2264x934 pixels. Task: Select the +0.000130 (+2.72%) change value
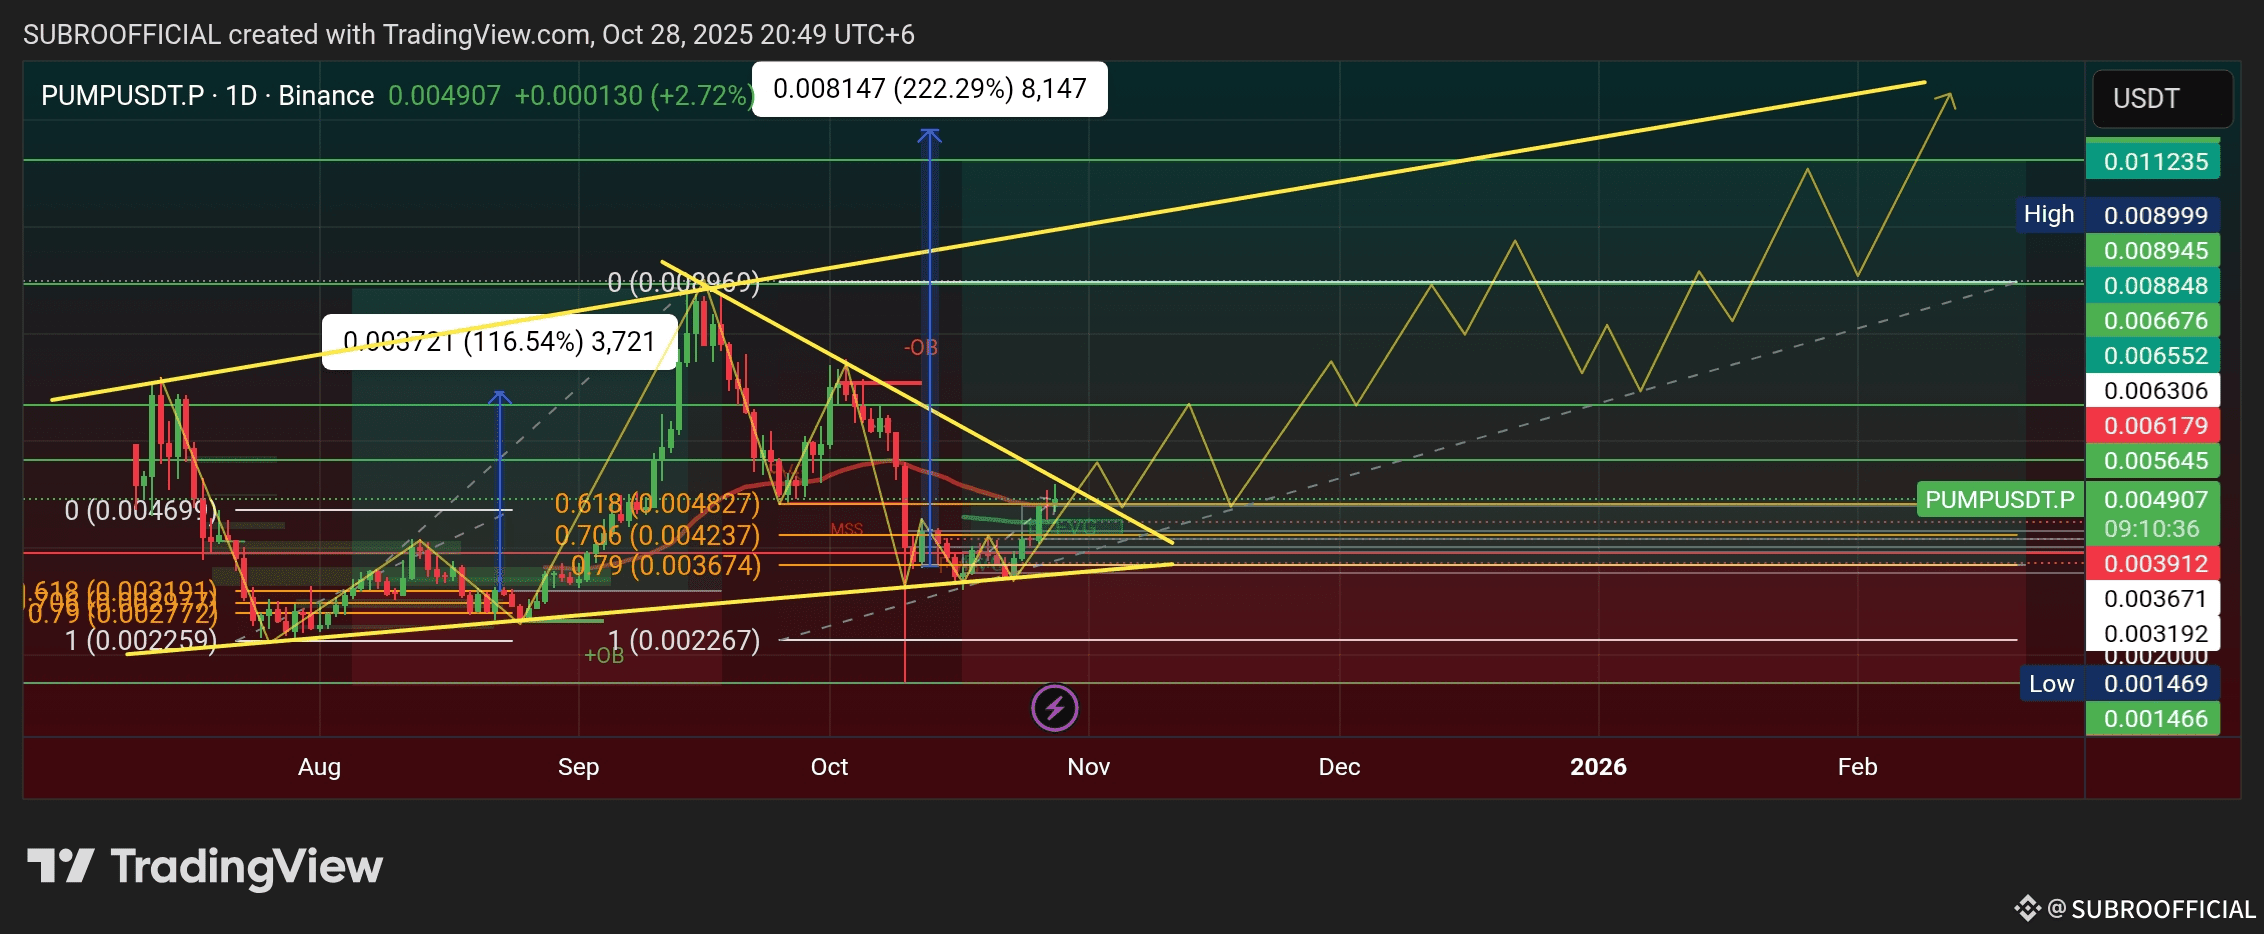click(x=634, y=96)
